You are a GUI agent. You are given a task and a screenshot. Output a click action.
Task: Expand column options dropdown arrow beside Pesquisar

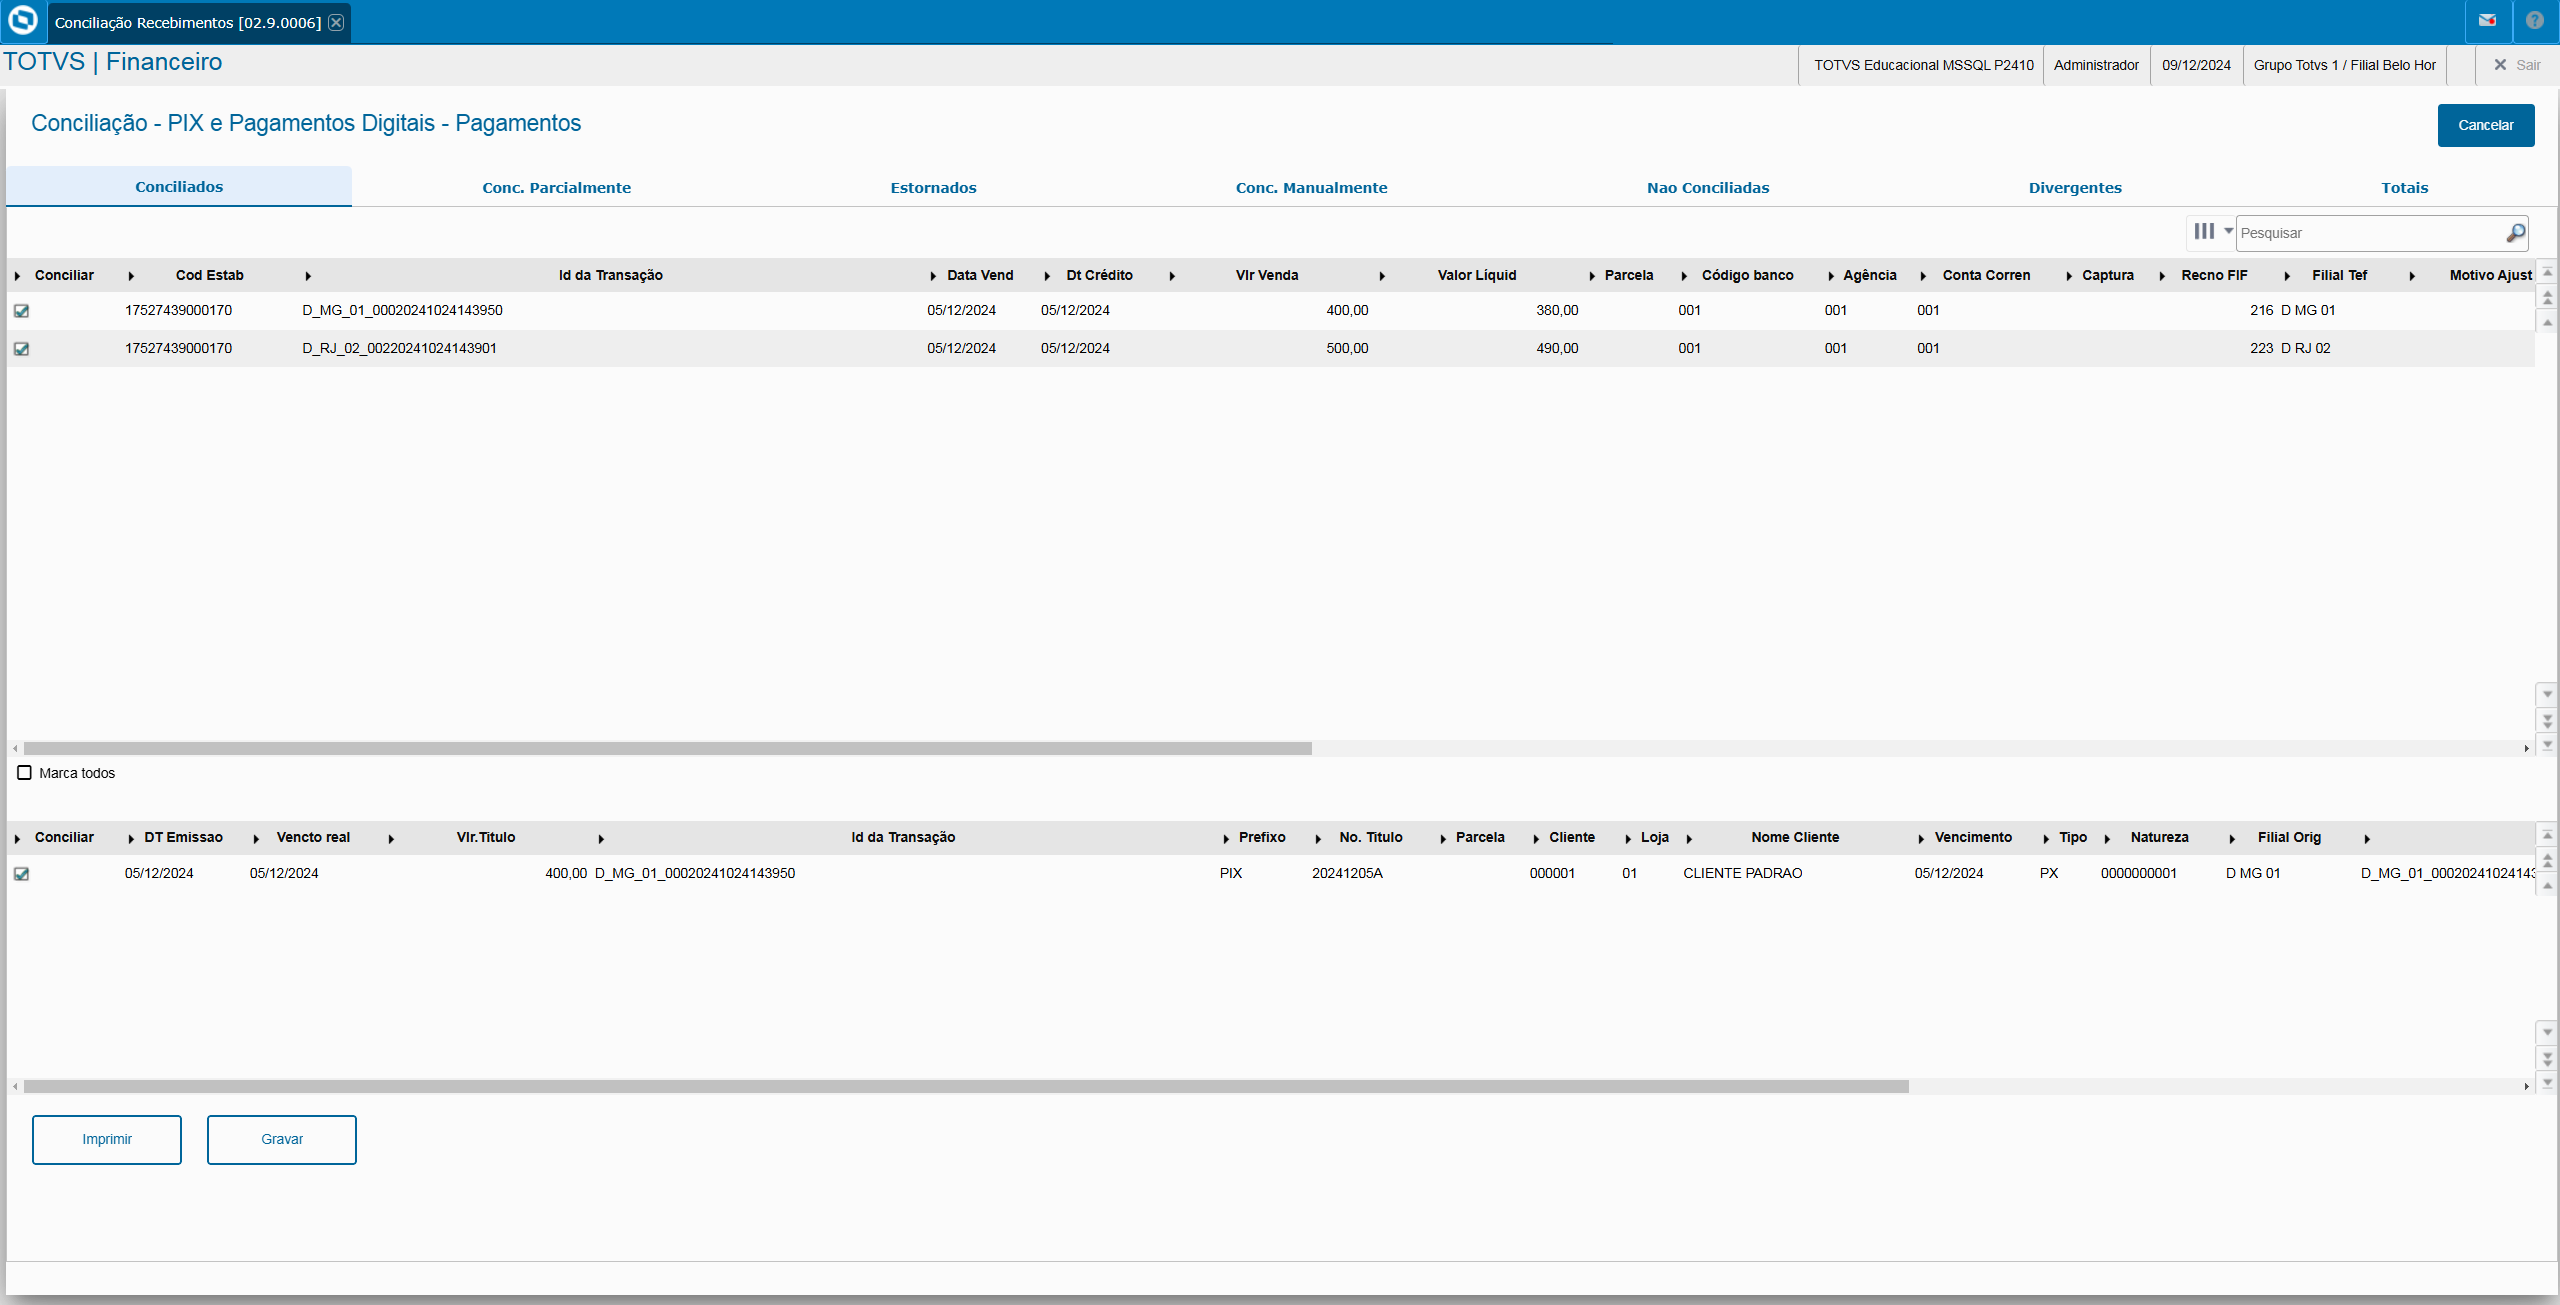[2228, 232]
